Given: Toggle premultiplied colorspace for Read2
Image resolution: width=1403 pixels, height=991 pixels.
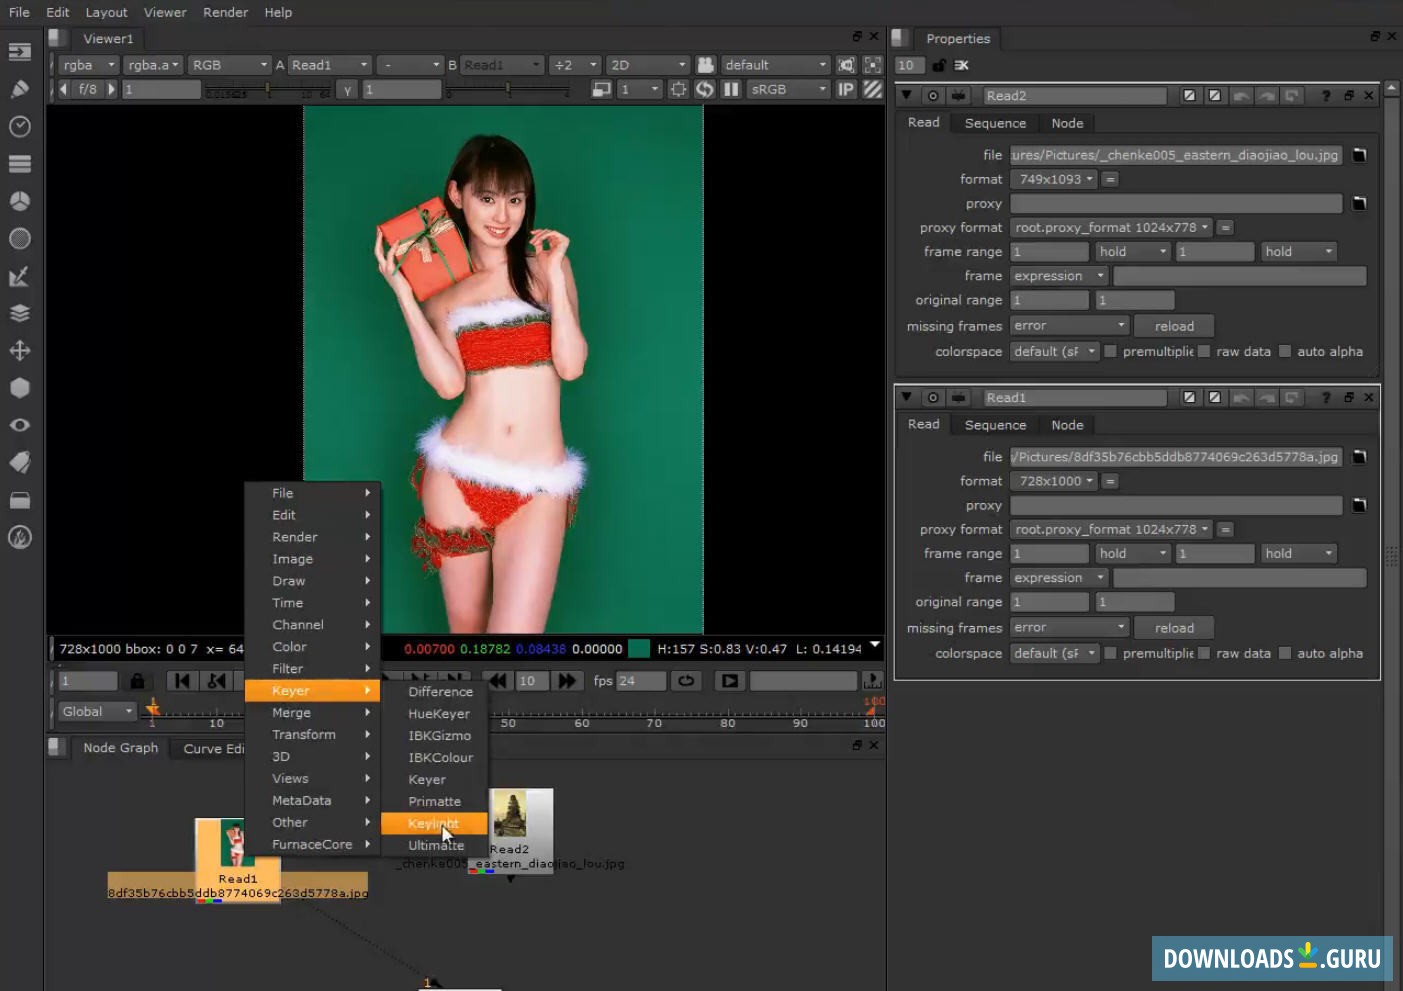Looking at the screenshot, I should coord(1110,351).
